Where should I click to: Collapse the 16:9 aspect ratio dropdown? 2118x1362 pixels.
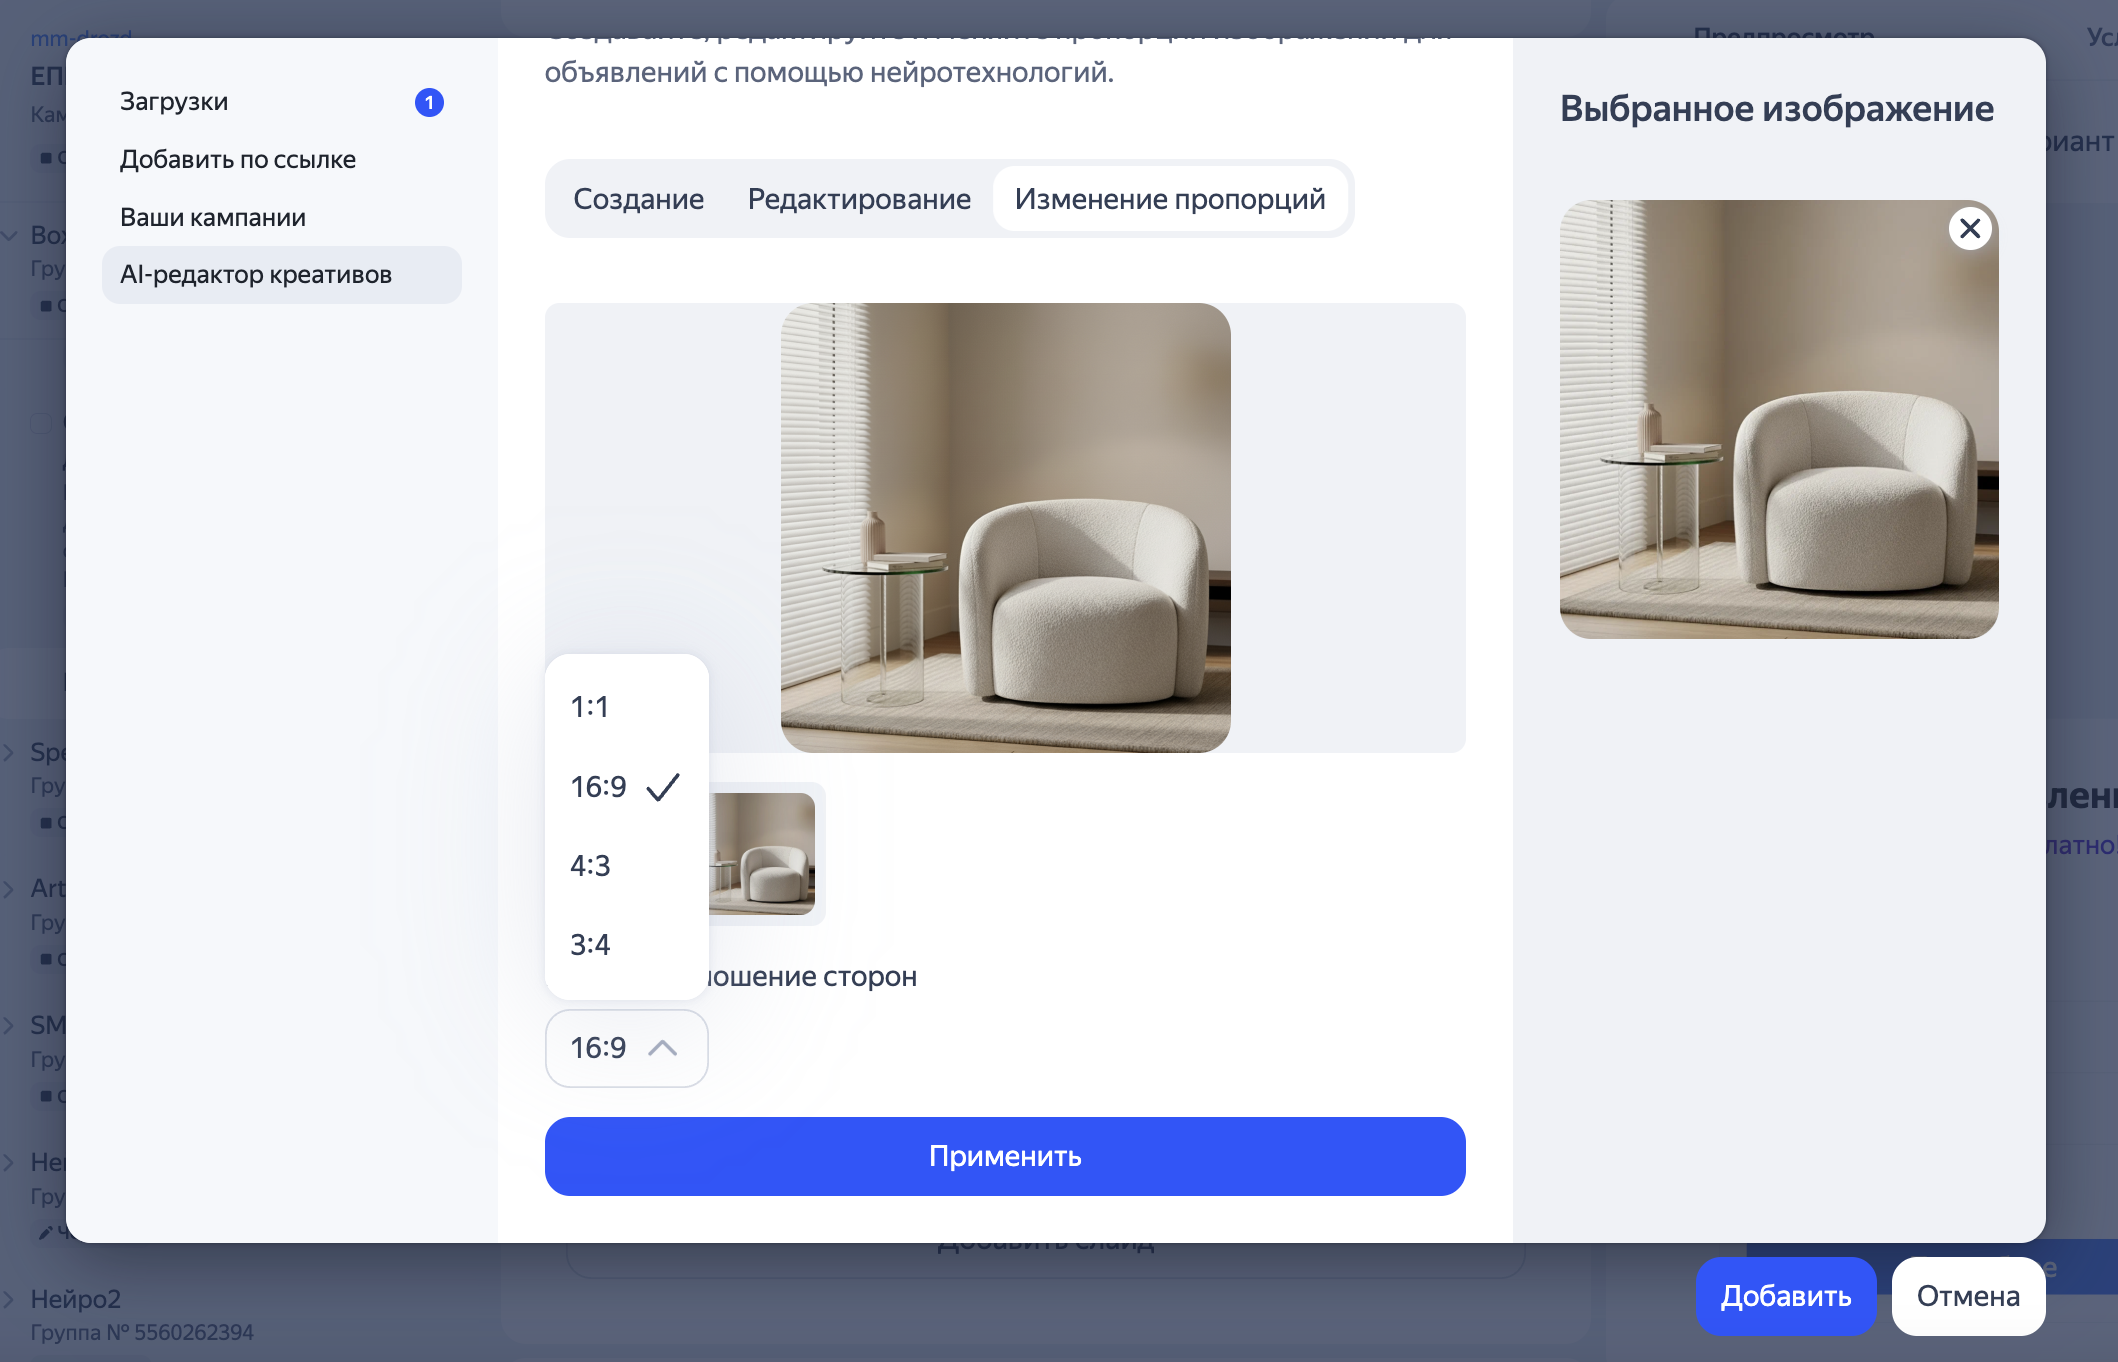(626, 1048)
